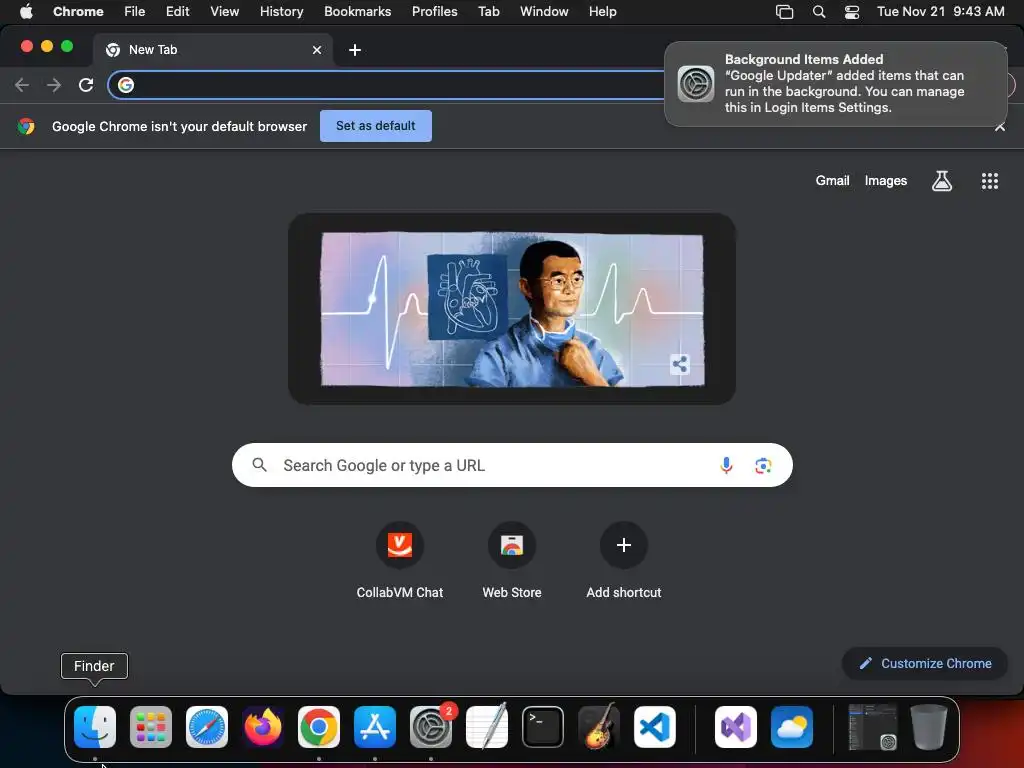Screen dimensions: 1024x768
Task: Open Customize Chrome panel
Action: (925, 664)
